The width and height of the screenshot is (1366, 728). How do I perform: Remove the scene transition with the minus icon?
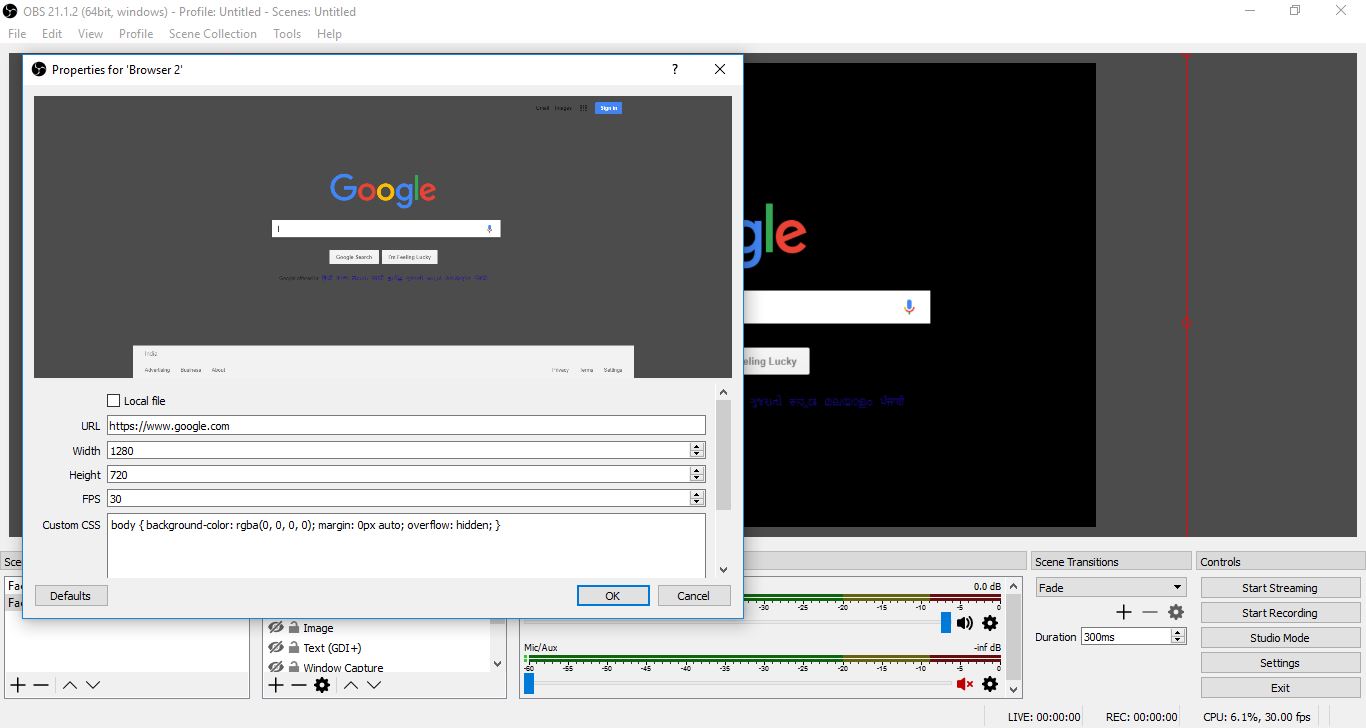click(1150, 612)
